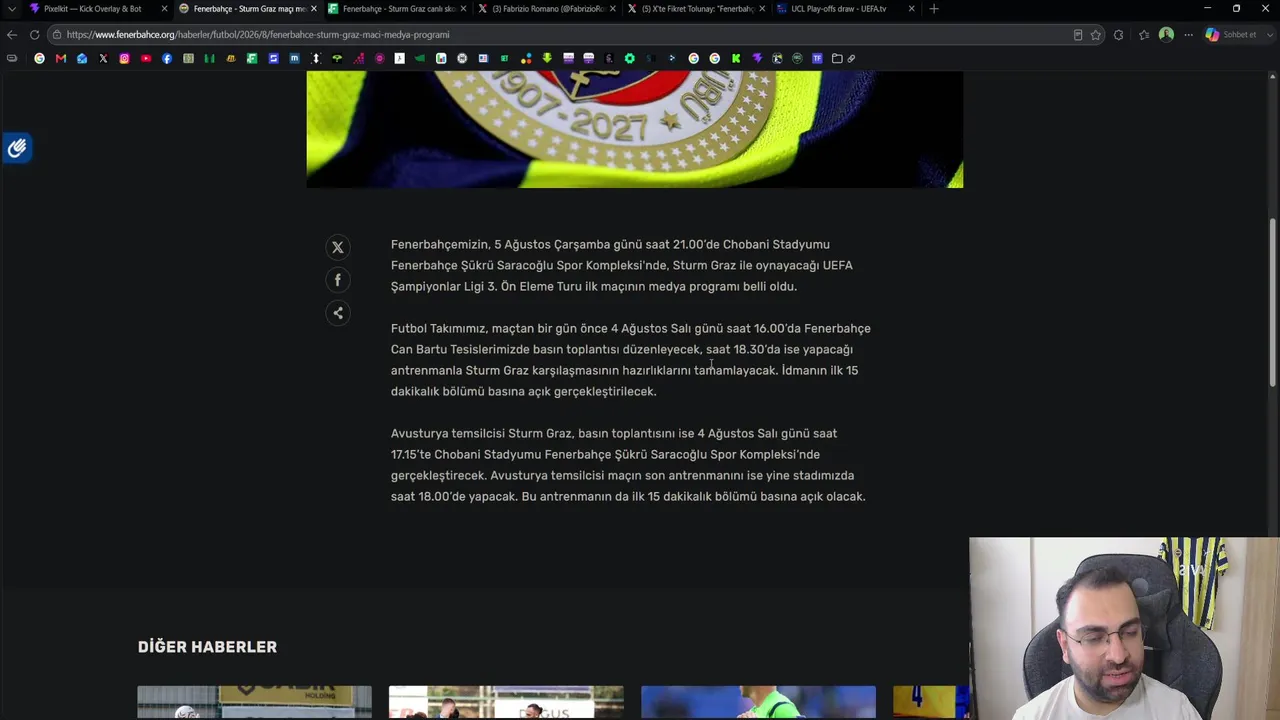Open a new browser tab
This screenshot has height=720, width=1280.
tap(934, 9)
